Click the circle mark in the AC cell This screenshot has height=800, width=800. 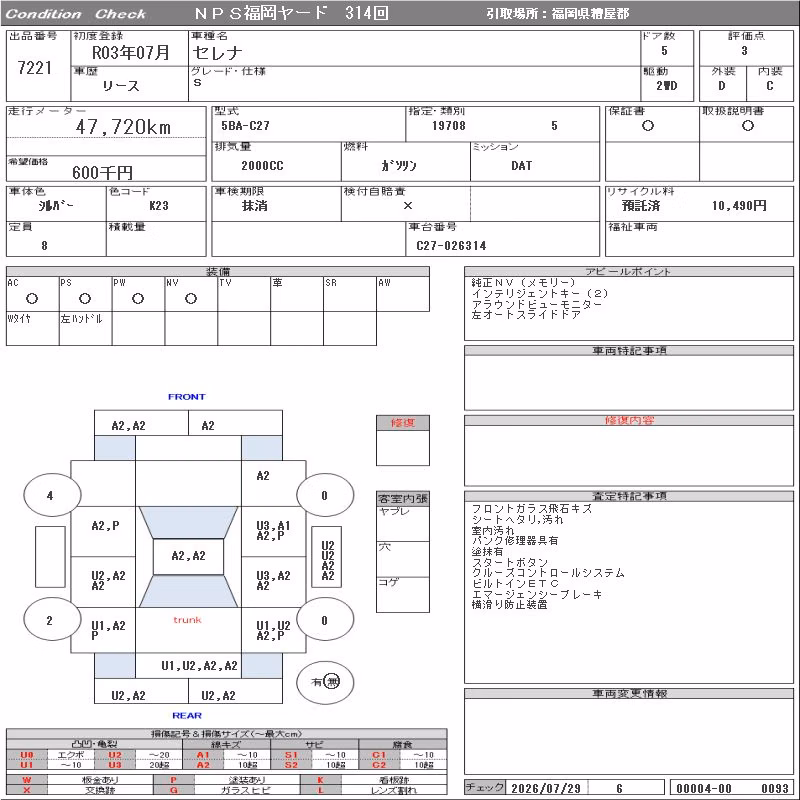click(32, 298)
